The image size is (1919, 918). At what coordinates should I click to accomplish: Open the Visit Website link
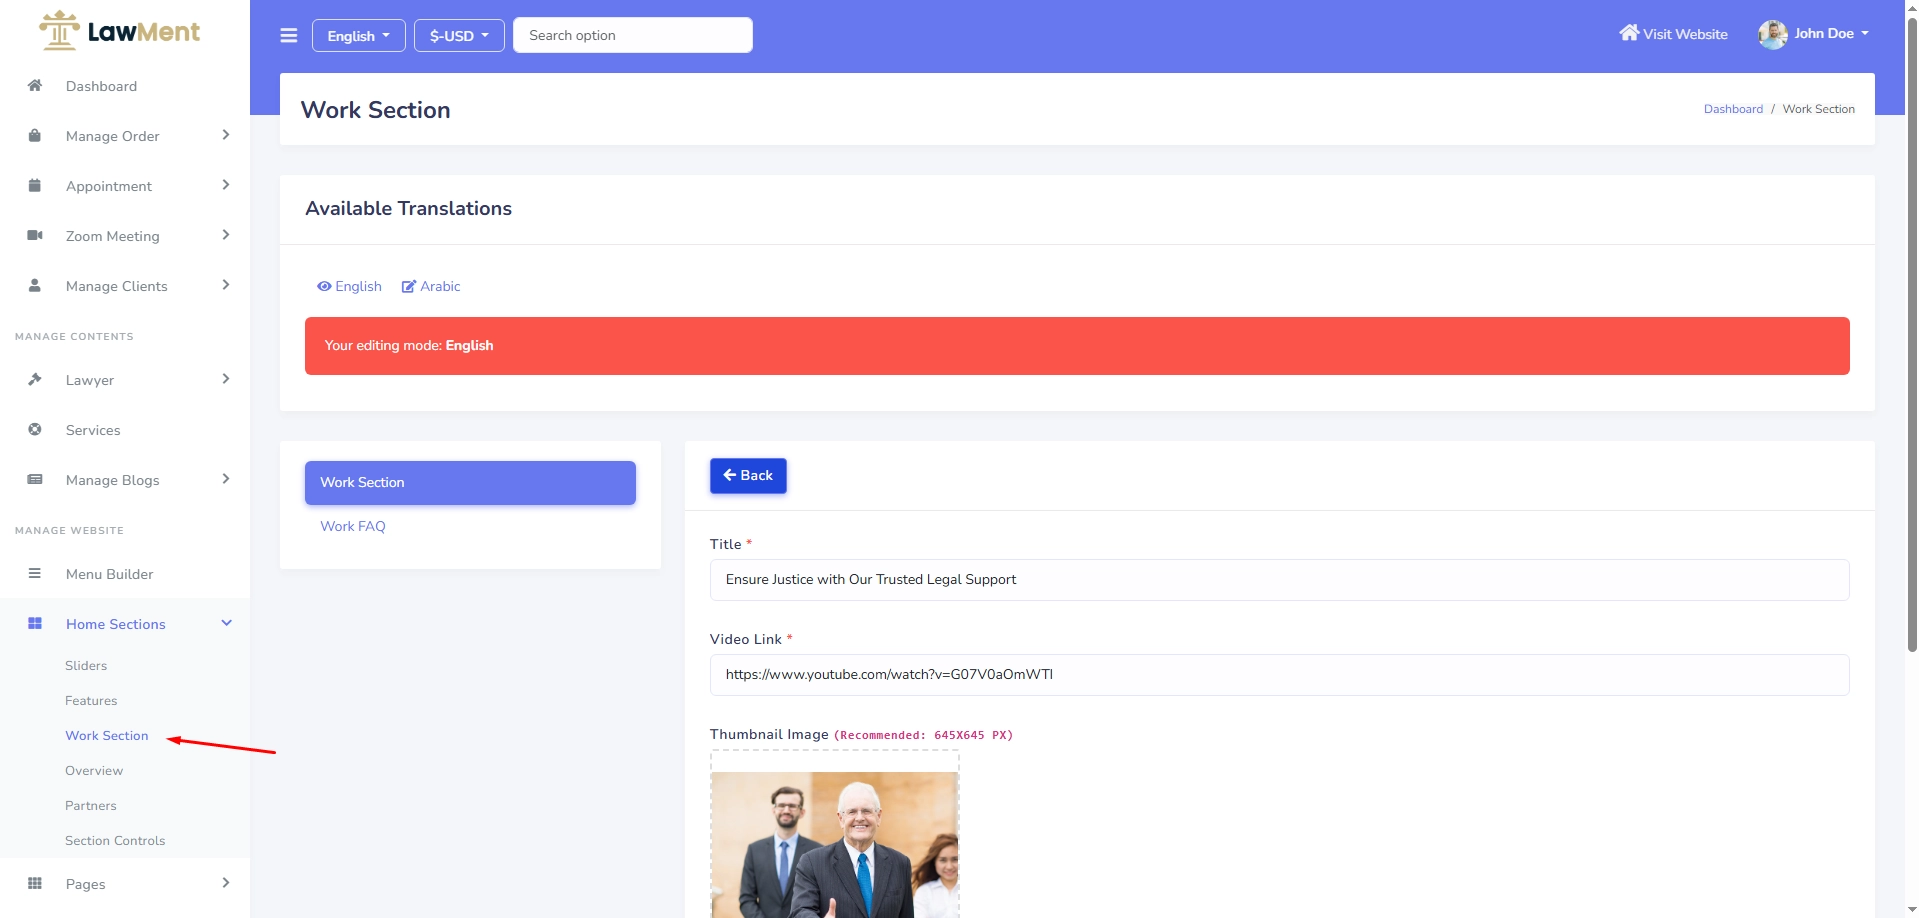coord(1673,34)
